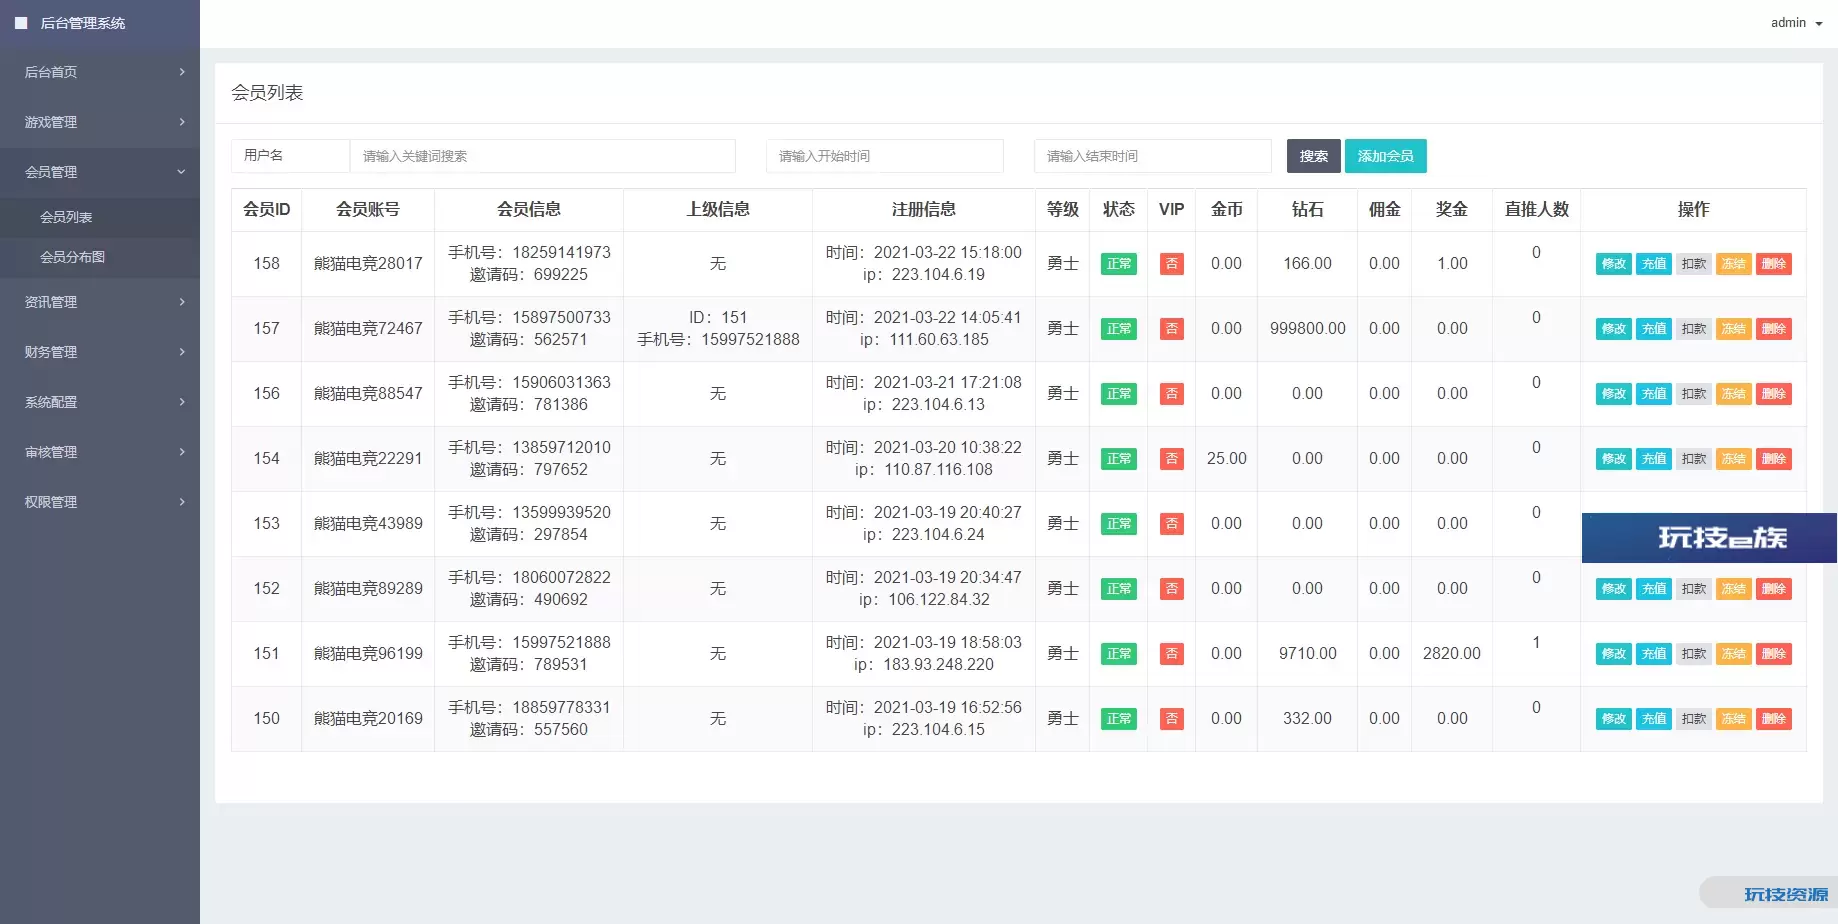This screenshot has width=1838, height=924.
Task: Click the square icon beside 后台管理系统
Action: click(21, 23)
